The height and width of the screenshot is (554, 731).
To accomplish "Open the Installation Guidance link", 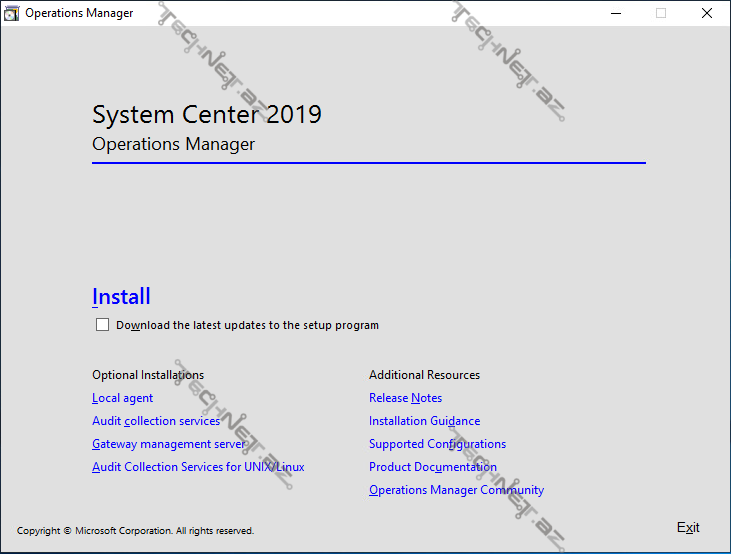I will click(x=424, y=421).
